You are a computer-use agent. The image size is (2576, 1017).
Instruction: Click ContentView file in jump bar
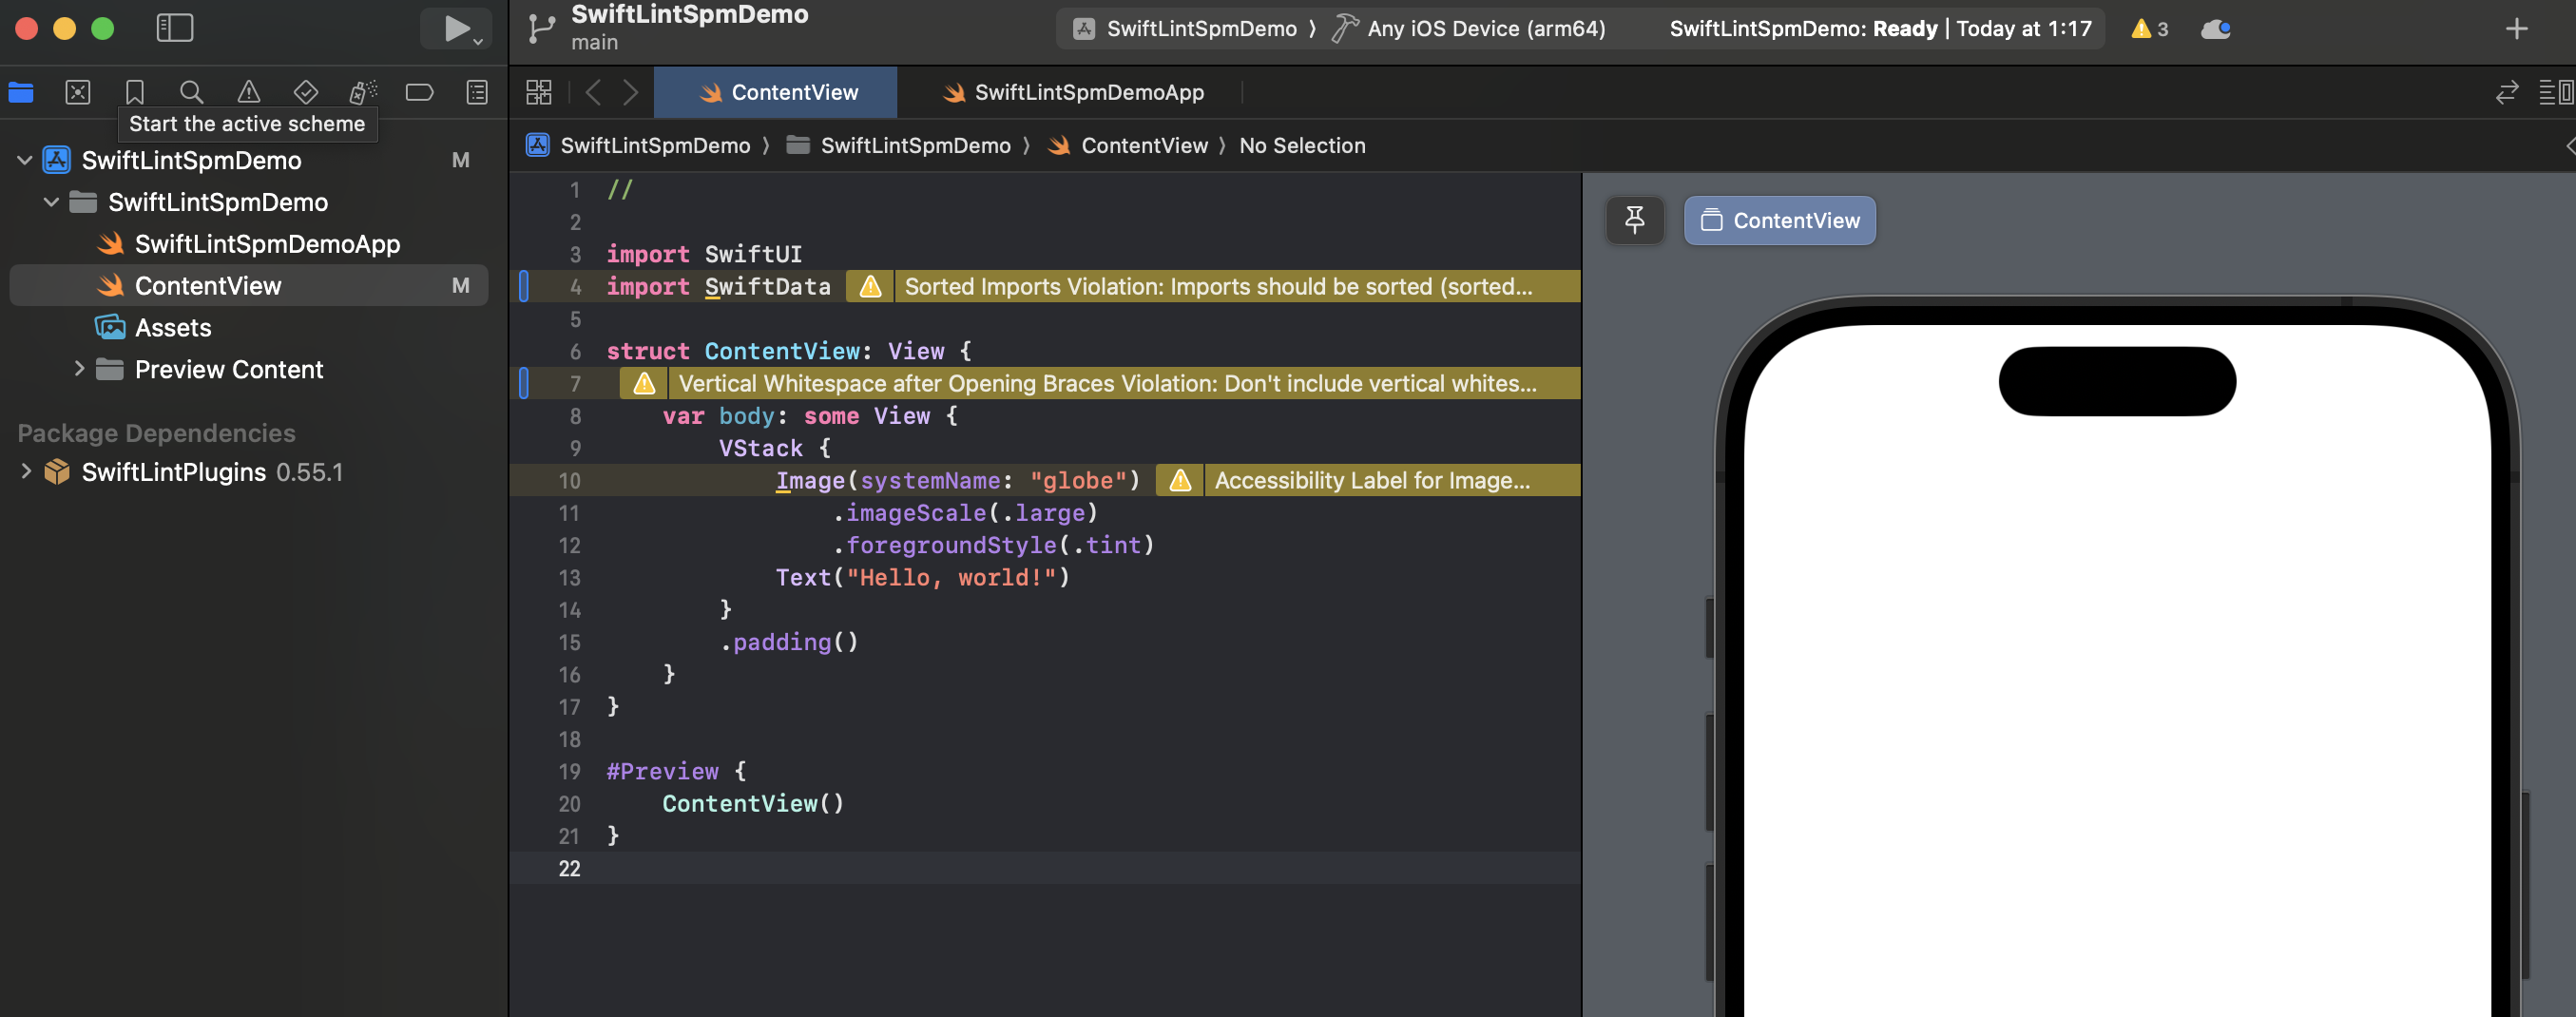[1127, 146]
